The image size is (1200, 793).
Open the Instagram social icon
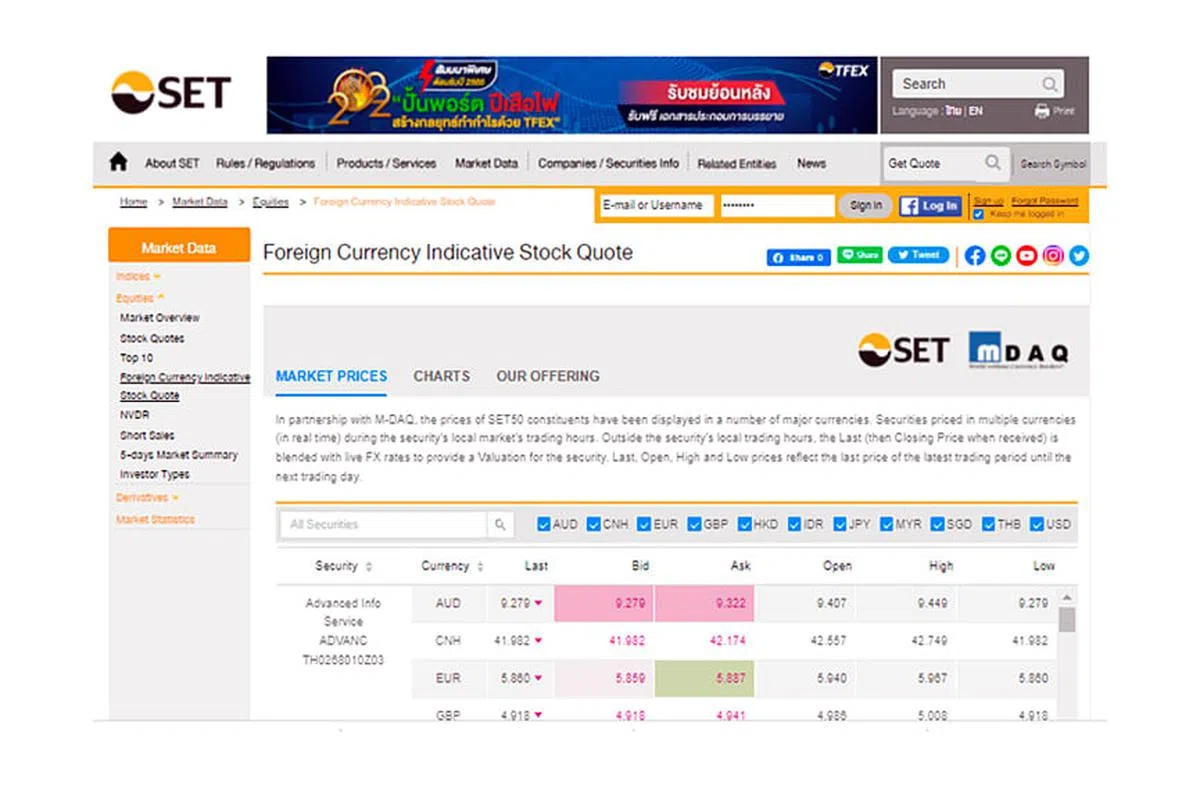1053,256
